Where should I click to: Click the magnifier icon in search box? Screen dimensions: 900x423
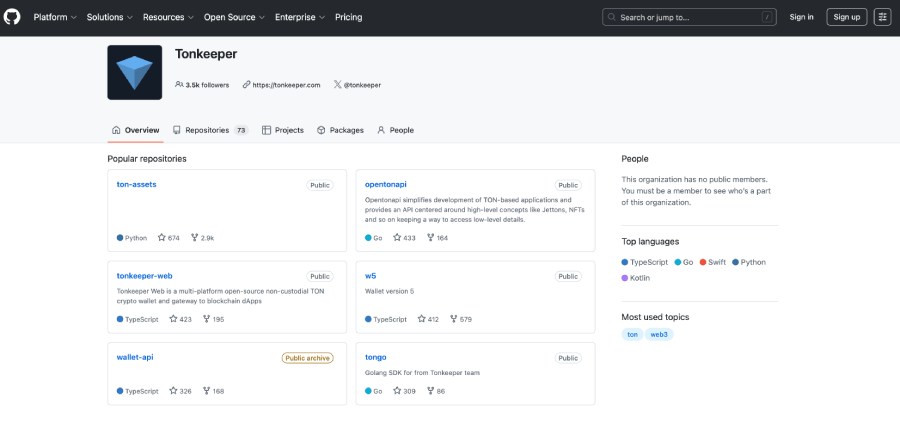612,17
